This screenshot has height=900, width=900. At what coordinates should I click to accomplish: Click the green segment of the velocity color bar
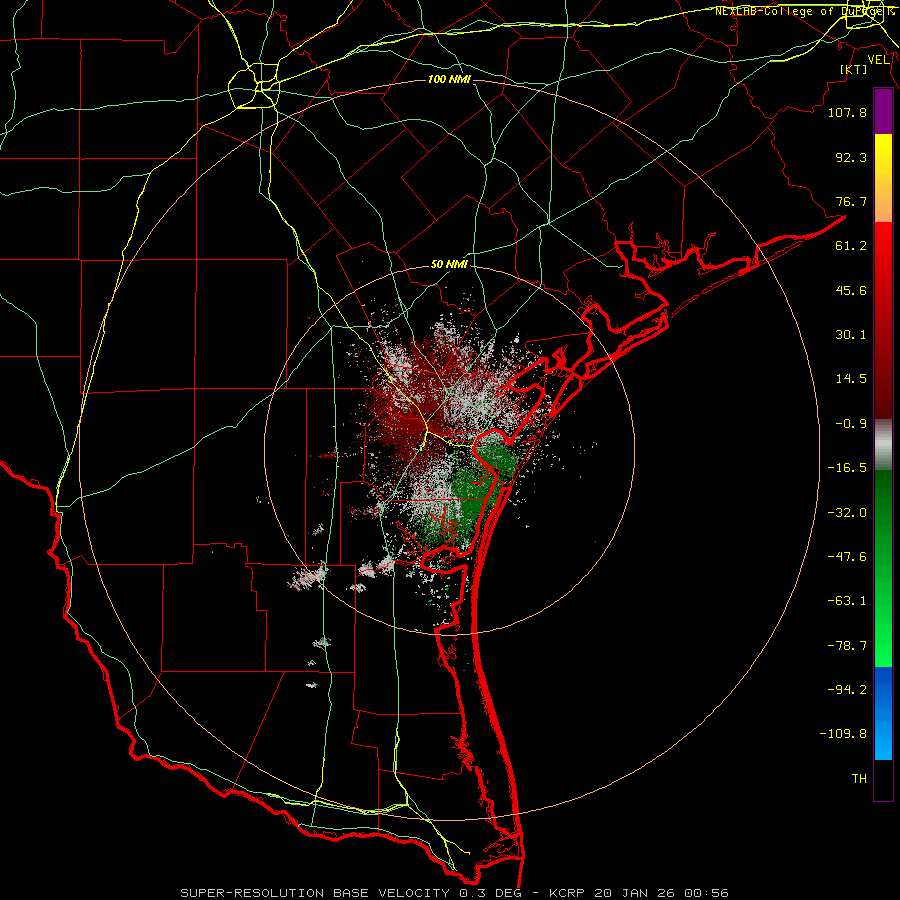point(883,568)
